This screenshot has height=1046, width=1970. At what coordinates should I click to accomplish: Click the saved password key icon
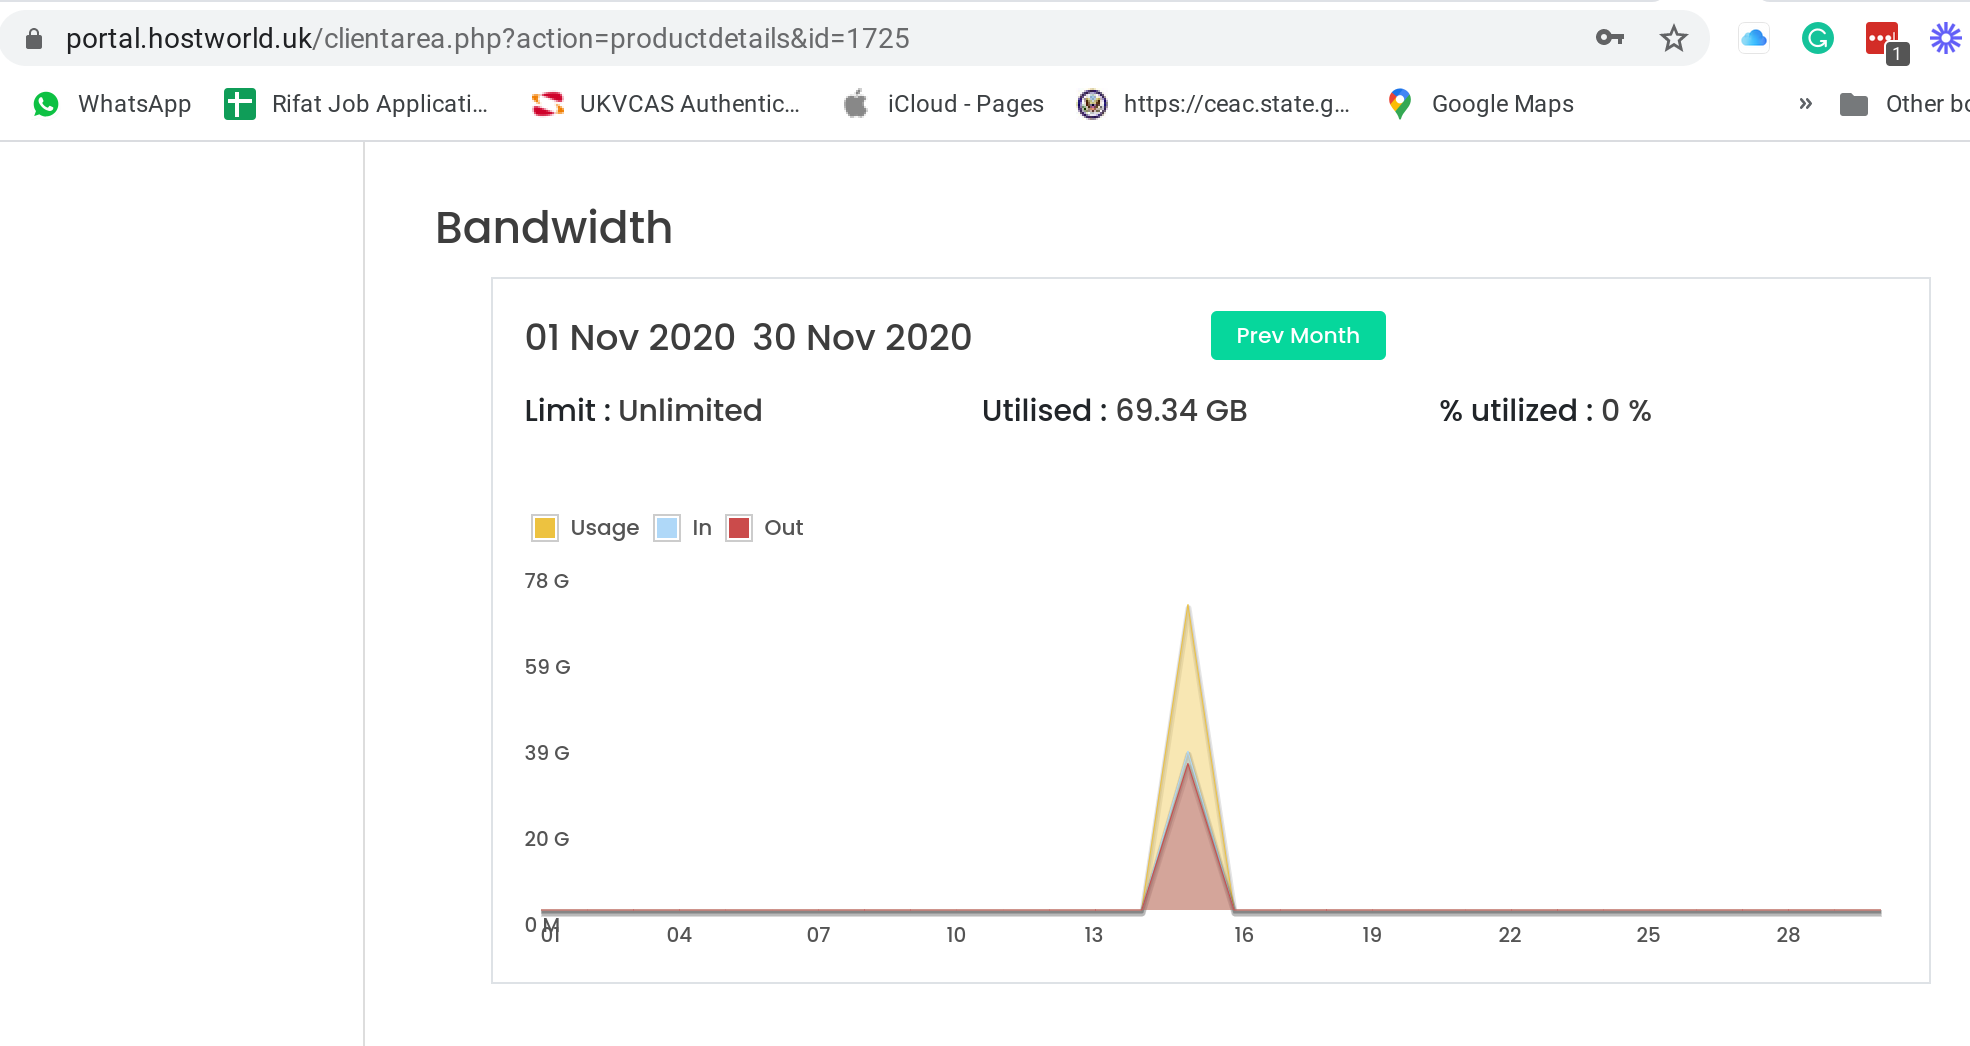[1609, 38]
